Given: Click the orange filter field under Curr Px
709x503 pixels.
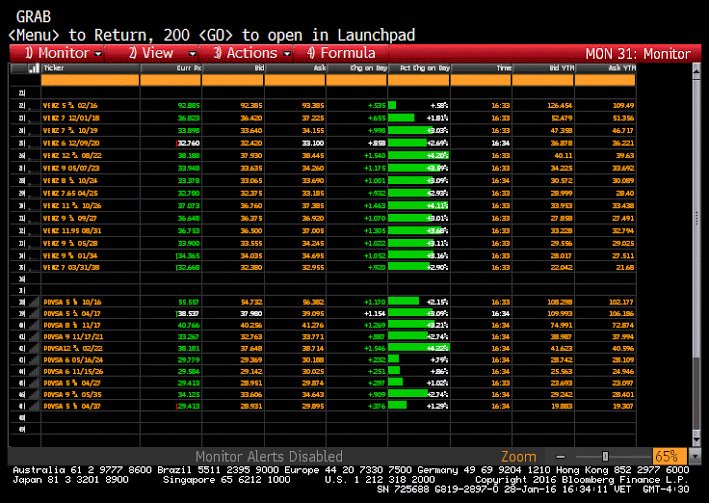Looking at the screenshot, I should coord(171,81).
